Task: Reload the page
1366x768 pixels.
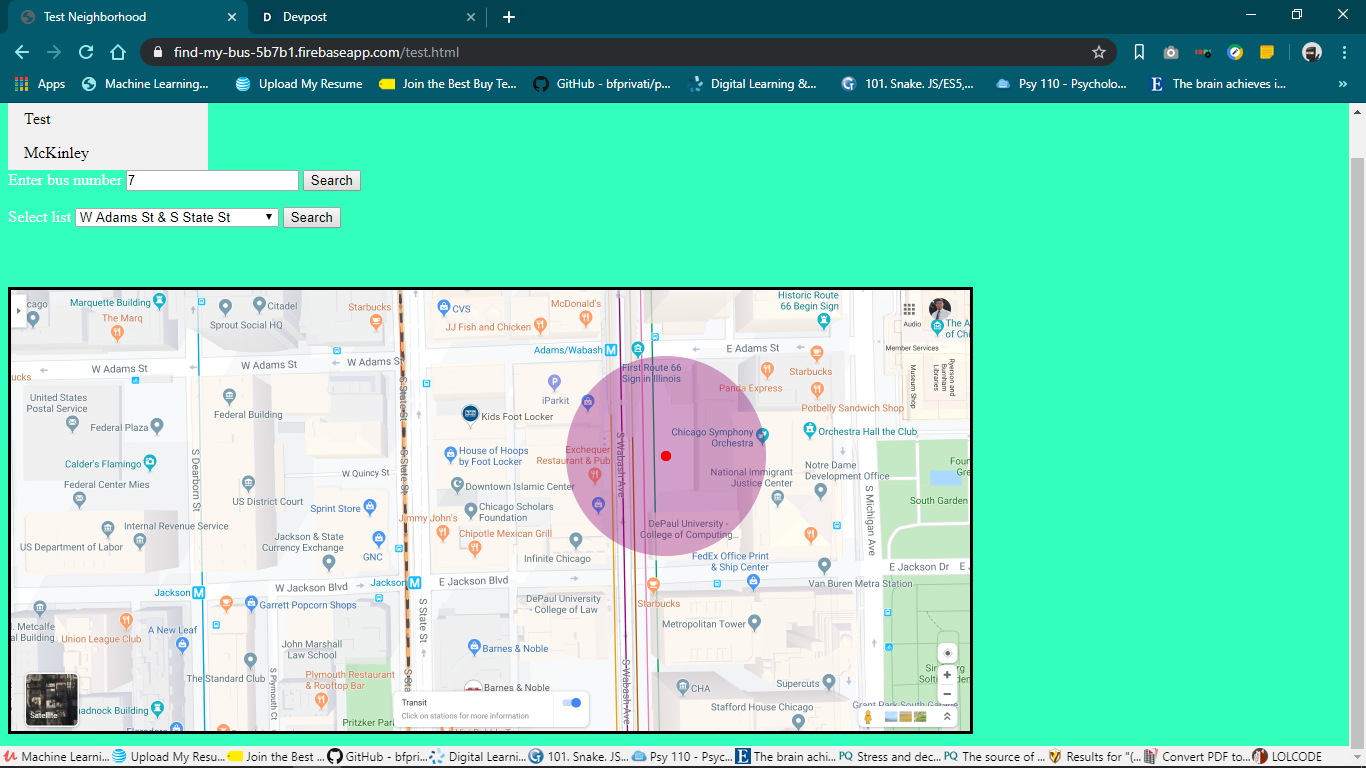Action: pyautogui.click(x=86, y=52)
